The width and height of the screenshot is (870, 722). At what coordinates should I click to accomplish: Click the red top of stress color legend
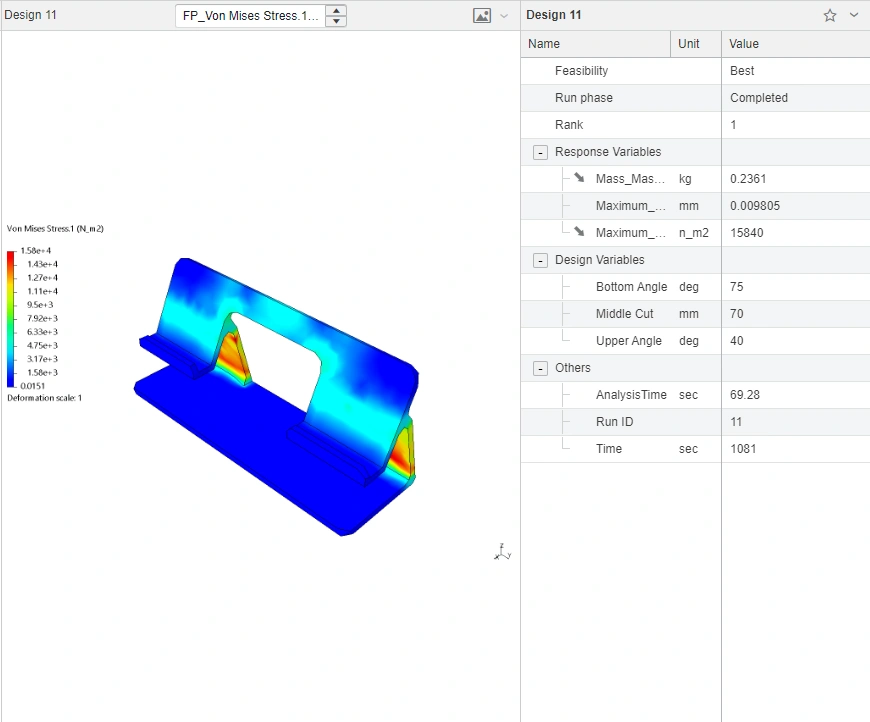click(11, 257)
